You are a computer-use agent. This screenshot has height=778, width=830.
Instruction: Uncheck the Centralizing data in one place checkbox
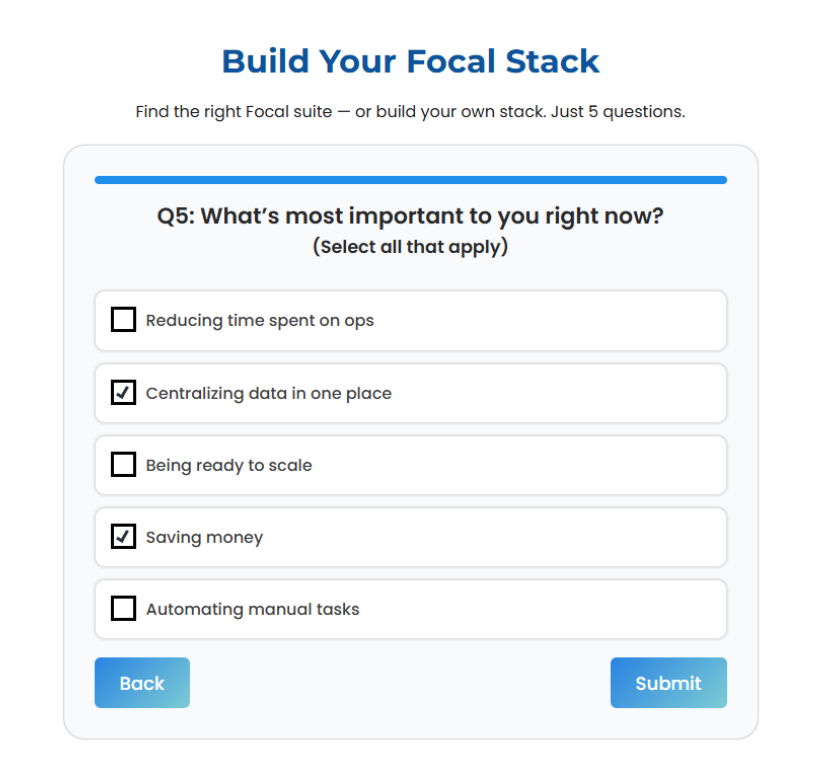[x=123, y=393]
